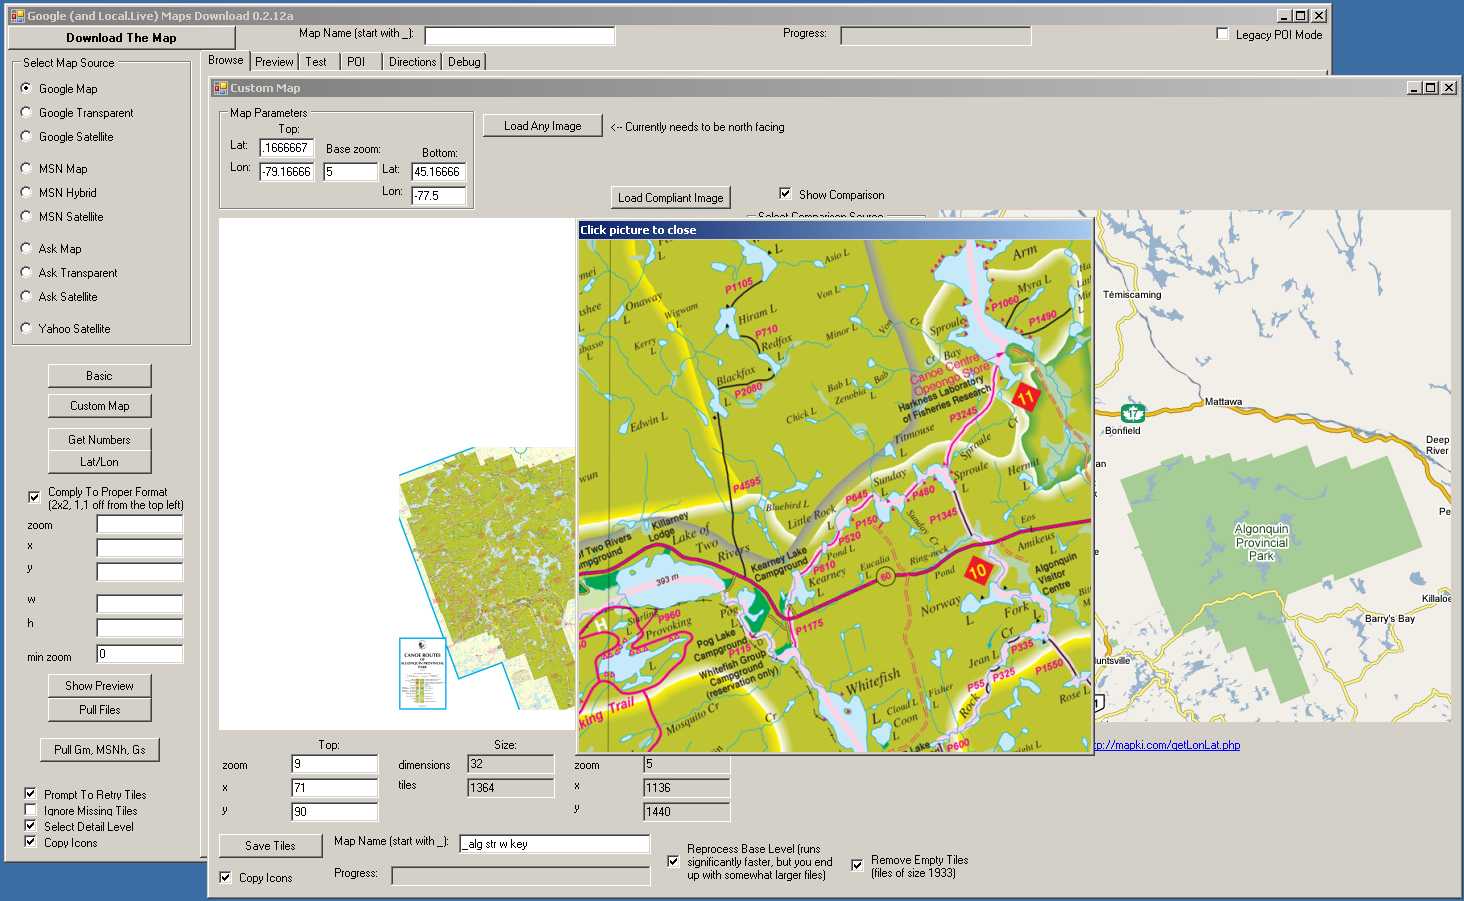Click zoomed canoe map picture to close

(834, 496)
